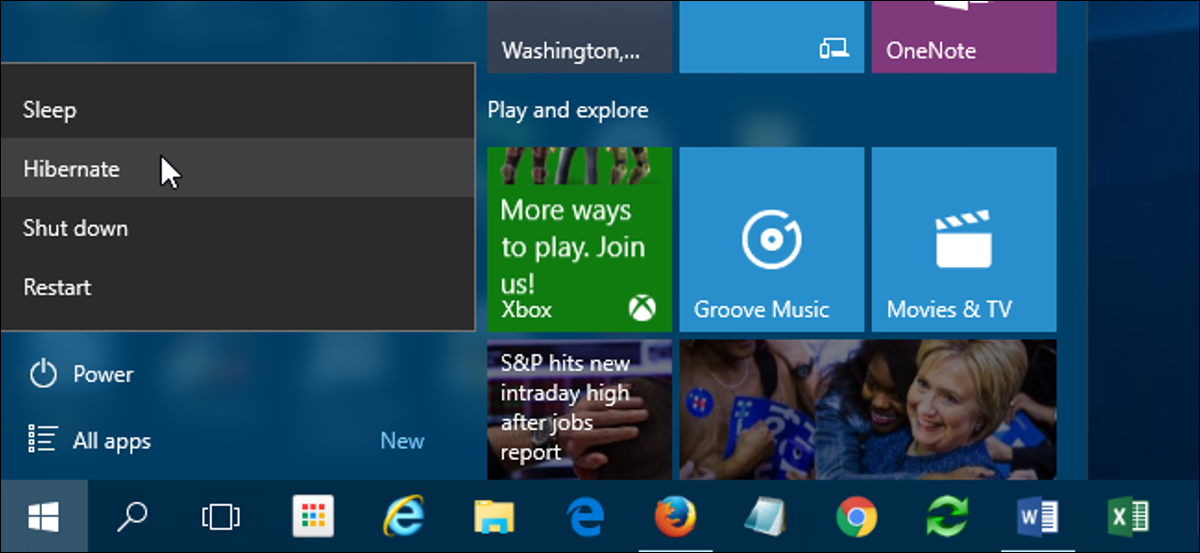The height and width of the screenshot is (553, 1200).
Task: Click the Power button in Start menu
Action: point(81,374)
